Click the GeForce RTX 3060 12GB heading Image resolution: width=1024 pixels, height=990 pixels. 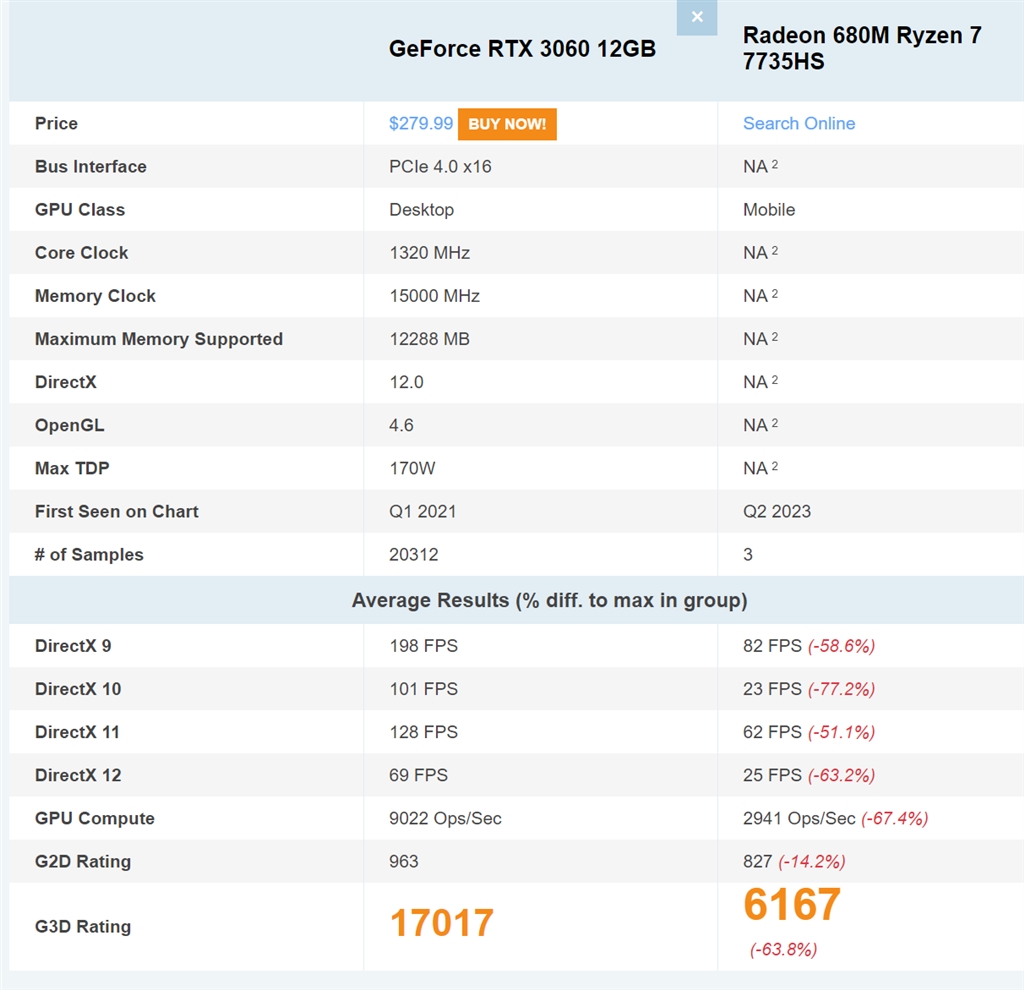pos(522,49)
